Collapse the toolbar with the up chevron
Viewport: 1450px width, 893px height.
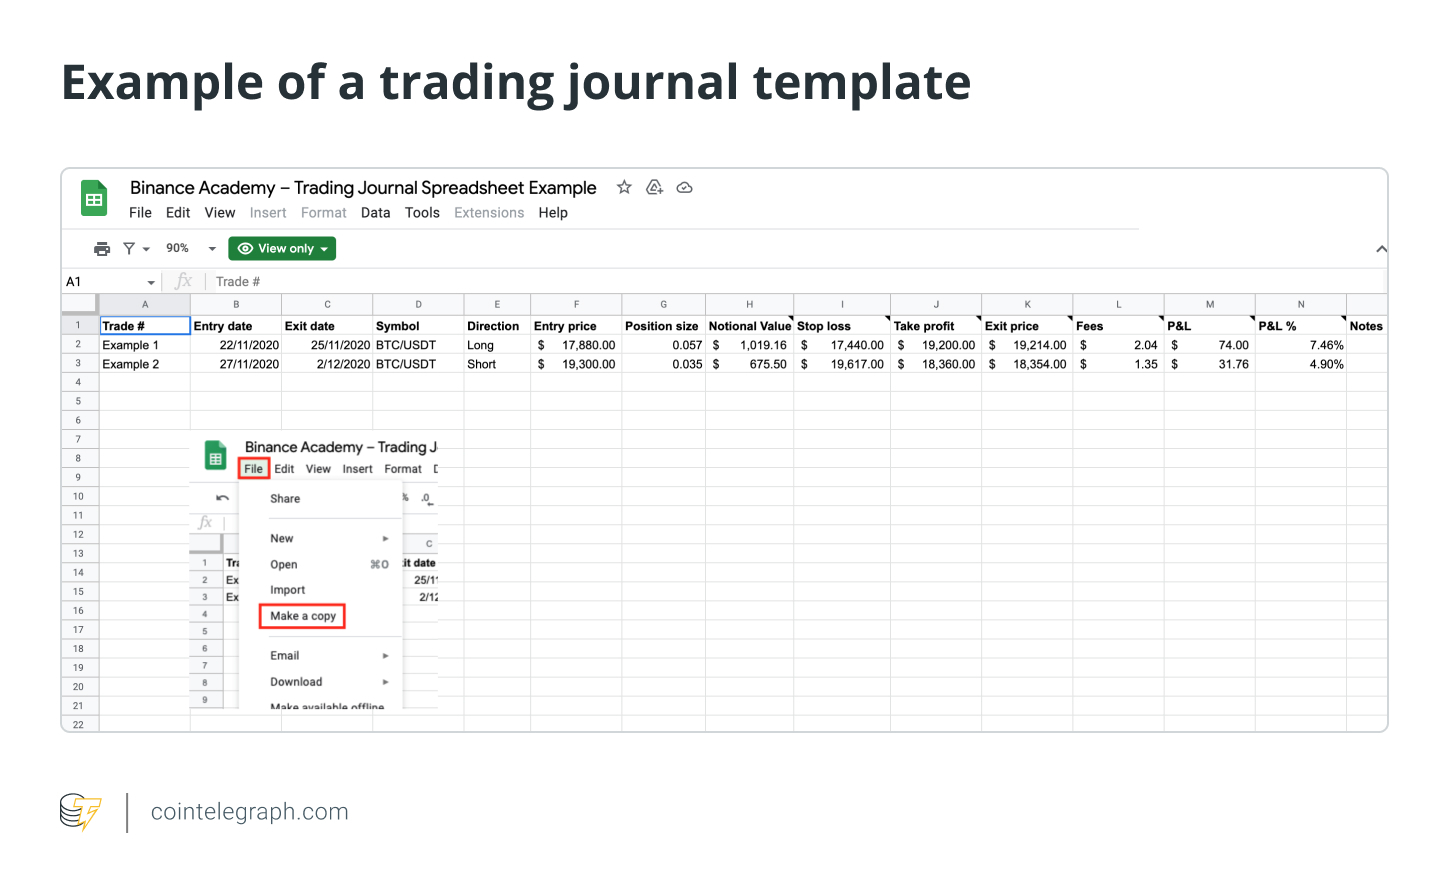tap(1381, 249)
